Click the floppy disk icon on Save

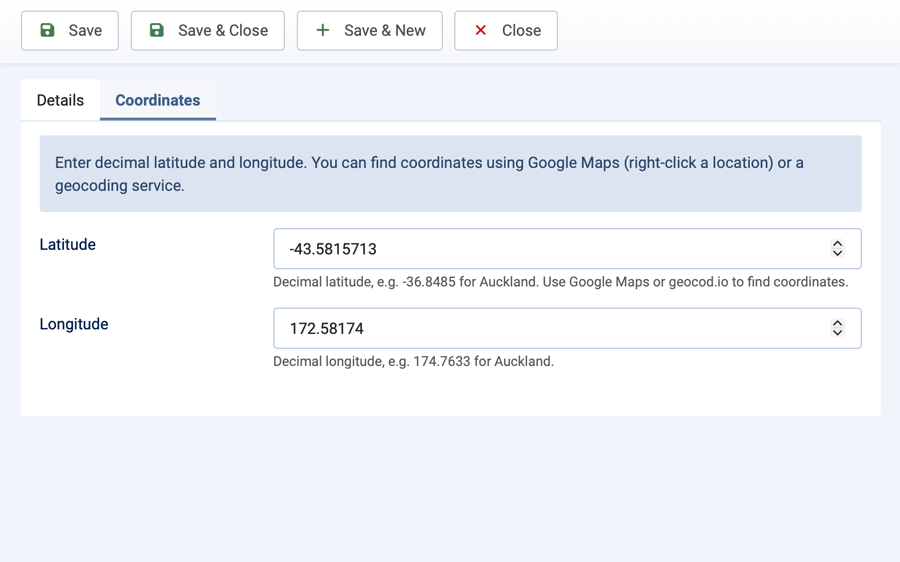(x=47, y=30)
